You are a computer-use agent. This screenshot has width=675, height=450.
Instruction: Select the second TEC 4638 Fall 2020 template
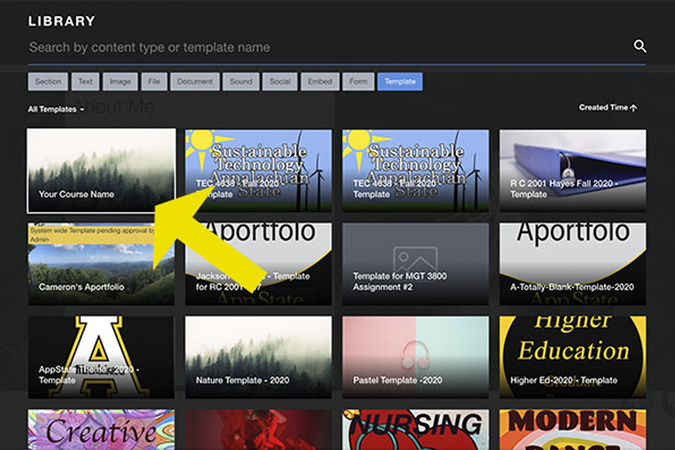pyautogui.click(x=415, y=171)
